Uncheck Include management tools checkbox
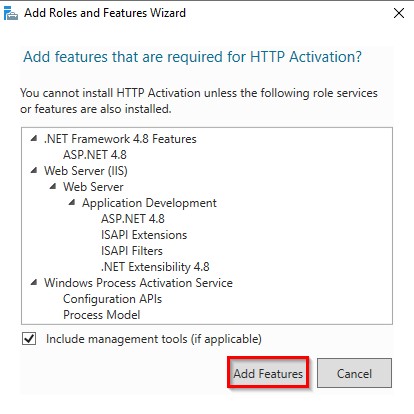Viewport: 414px width, 414px height. pyautogui.click(x=29, y=339)
